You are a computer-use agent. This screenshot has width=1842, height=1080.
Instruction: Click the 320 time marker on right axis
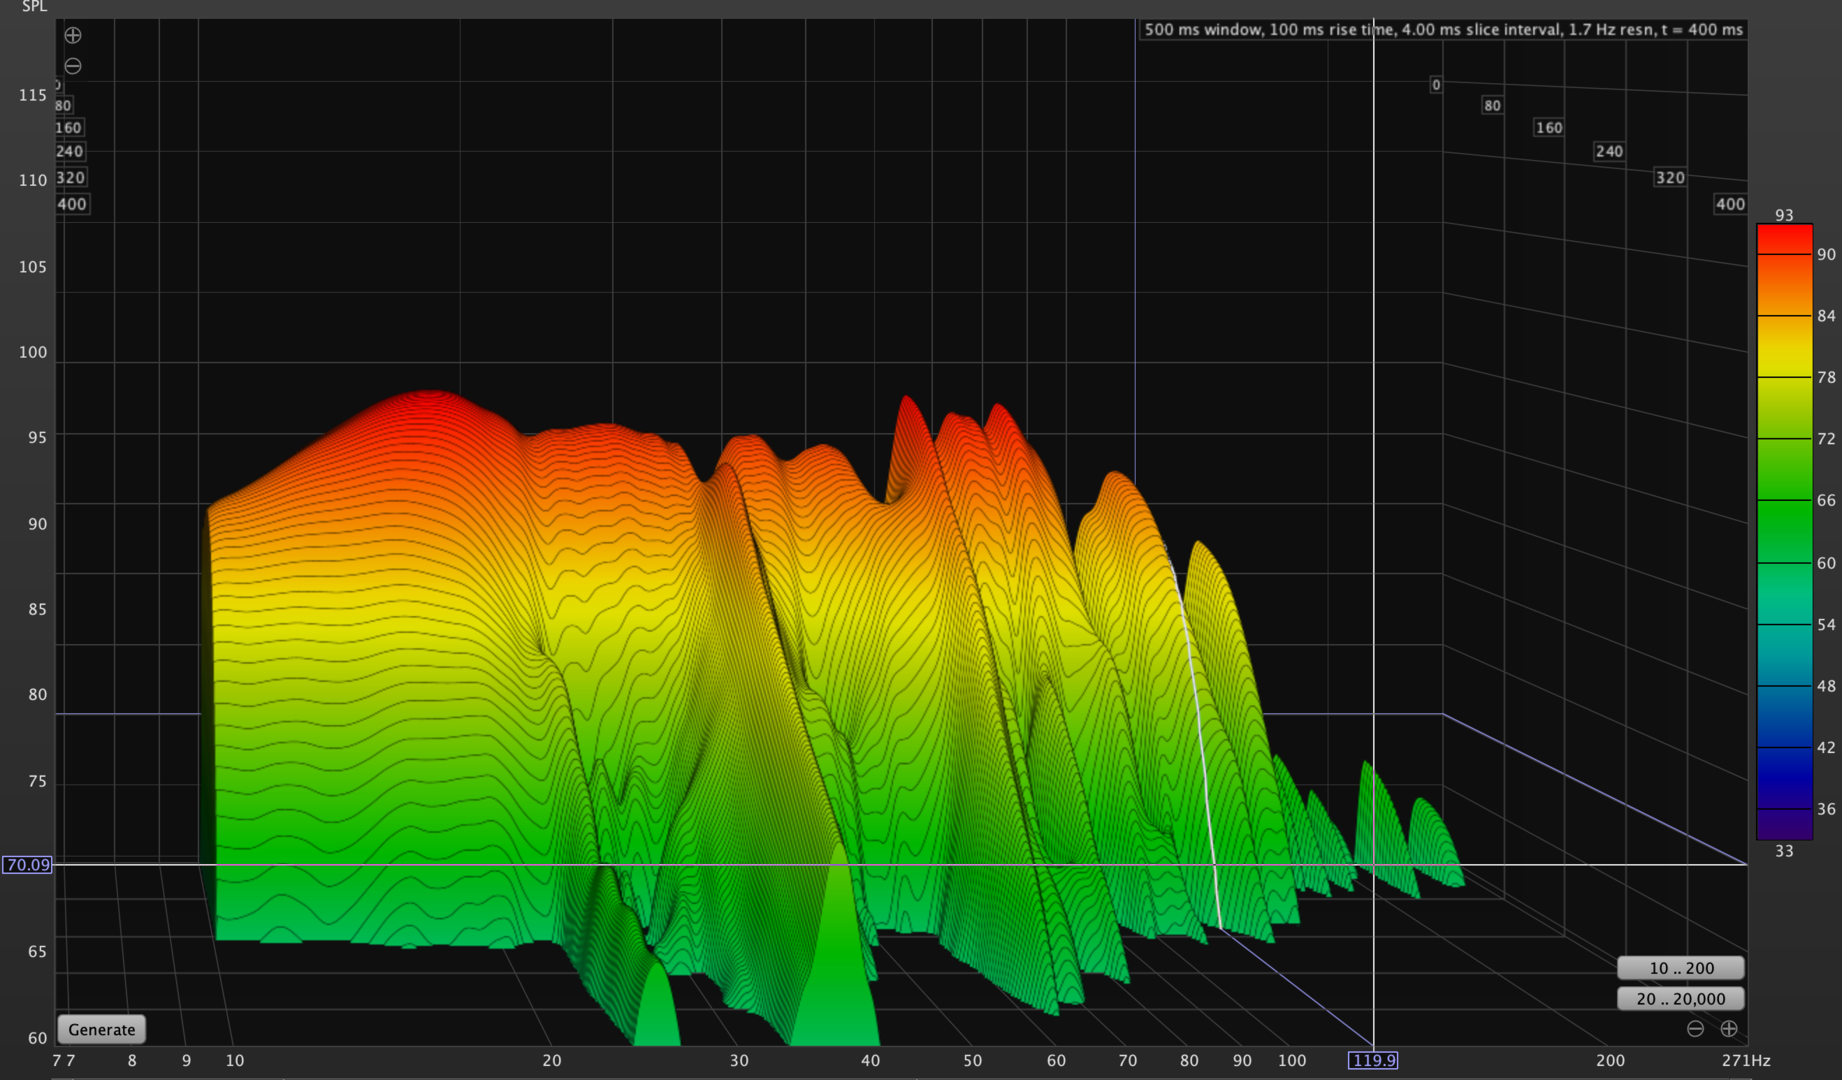(x=1669, y=178)
